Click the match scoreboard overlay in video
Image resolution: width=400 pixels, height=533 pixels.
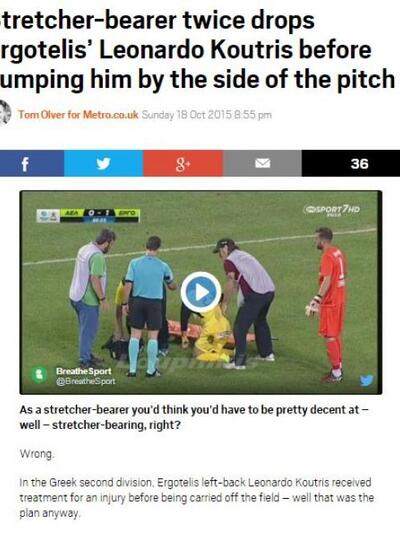click(88, 216)
